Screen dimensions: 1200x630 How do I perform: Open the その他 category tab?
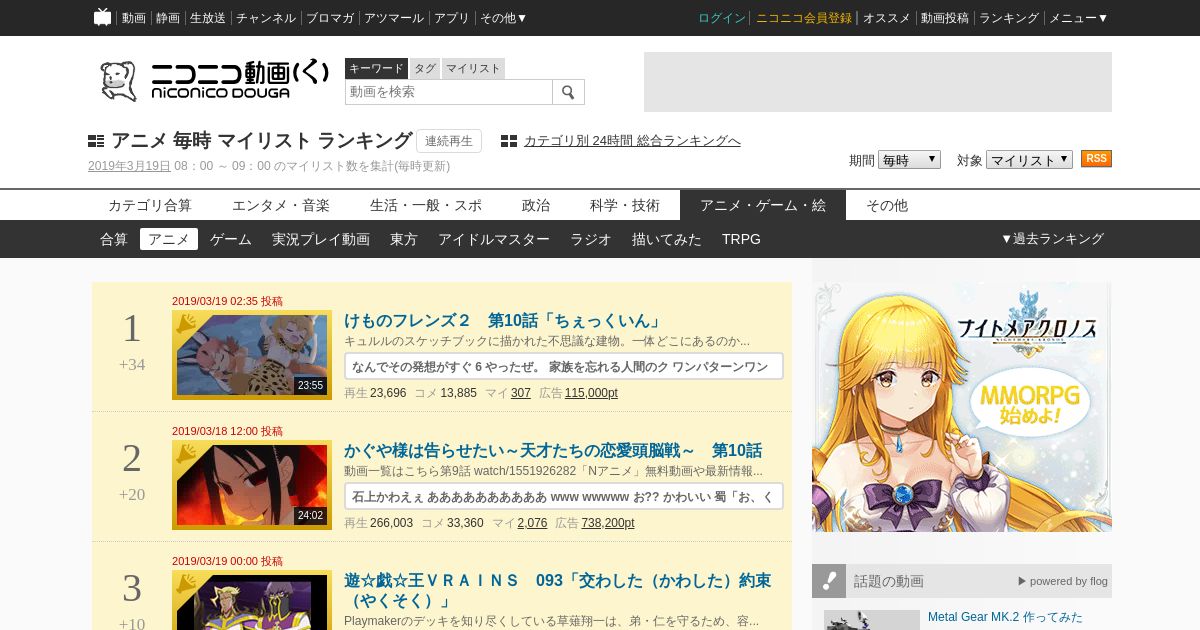pos(887,205)
